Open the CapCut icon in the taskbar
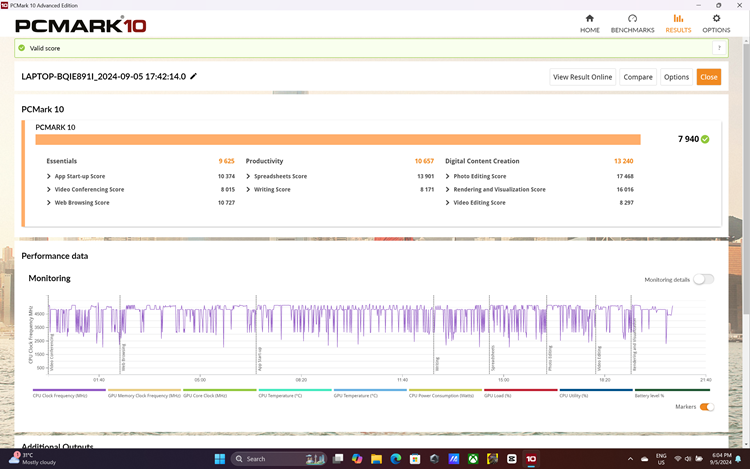Screen dimensions: 750x469 pyautogui.click(x=511, y=459)
